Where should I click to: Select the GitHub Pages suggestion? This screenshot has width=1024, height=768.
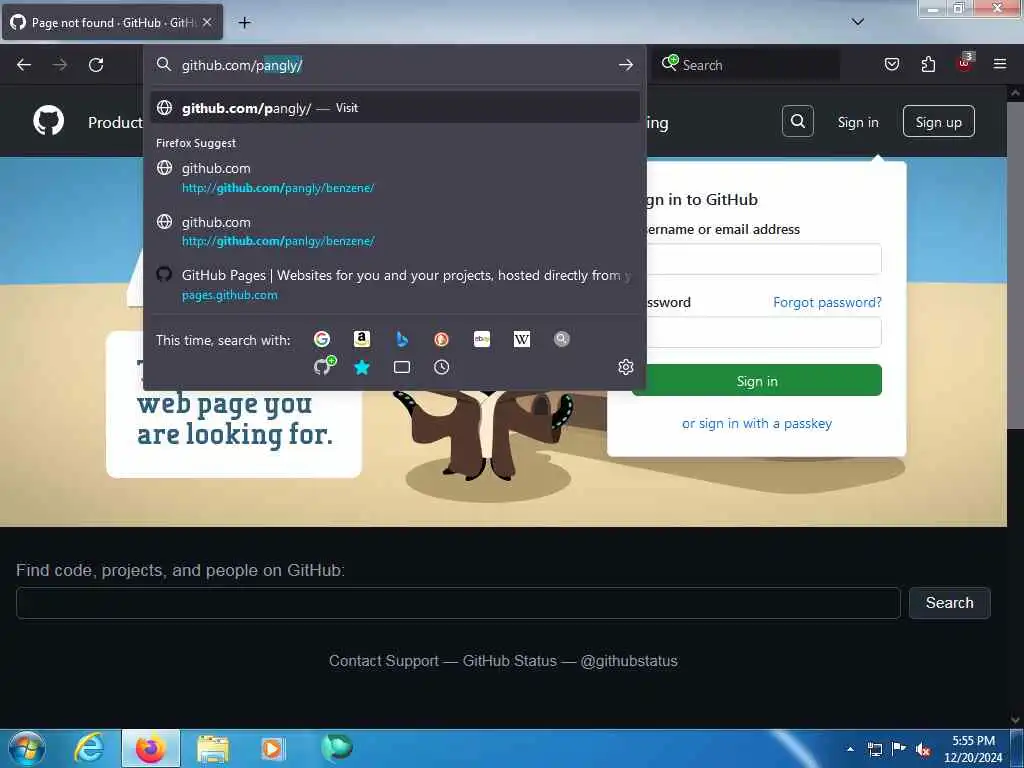coord(394,285)
